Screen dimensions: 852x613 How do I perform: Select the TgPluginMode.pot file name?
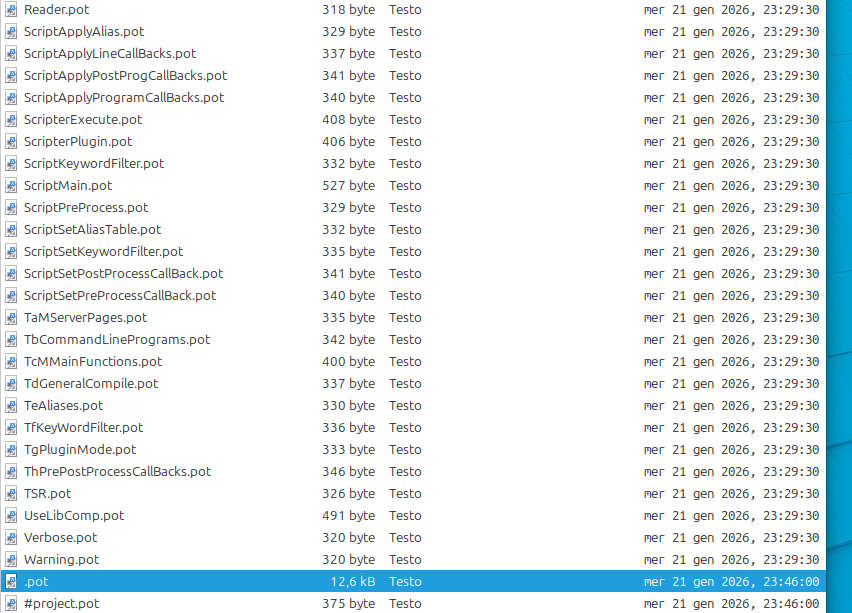(80, 449)
